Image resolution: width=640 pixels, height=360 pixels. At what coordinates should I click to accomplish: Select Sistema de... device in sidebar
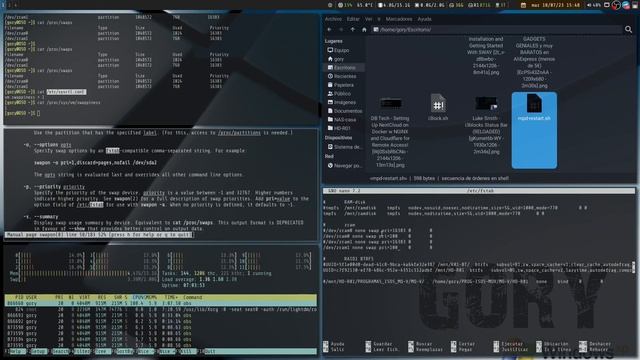[x=344, y=147]
